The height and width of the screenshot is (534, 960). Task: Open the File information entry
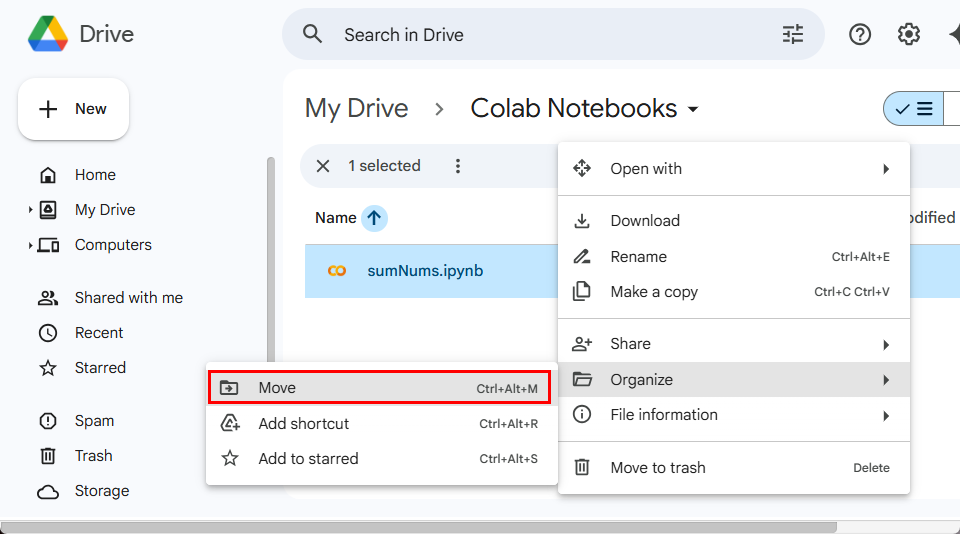point(734,415)
